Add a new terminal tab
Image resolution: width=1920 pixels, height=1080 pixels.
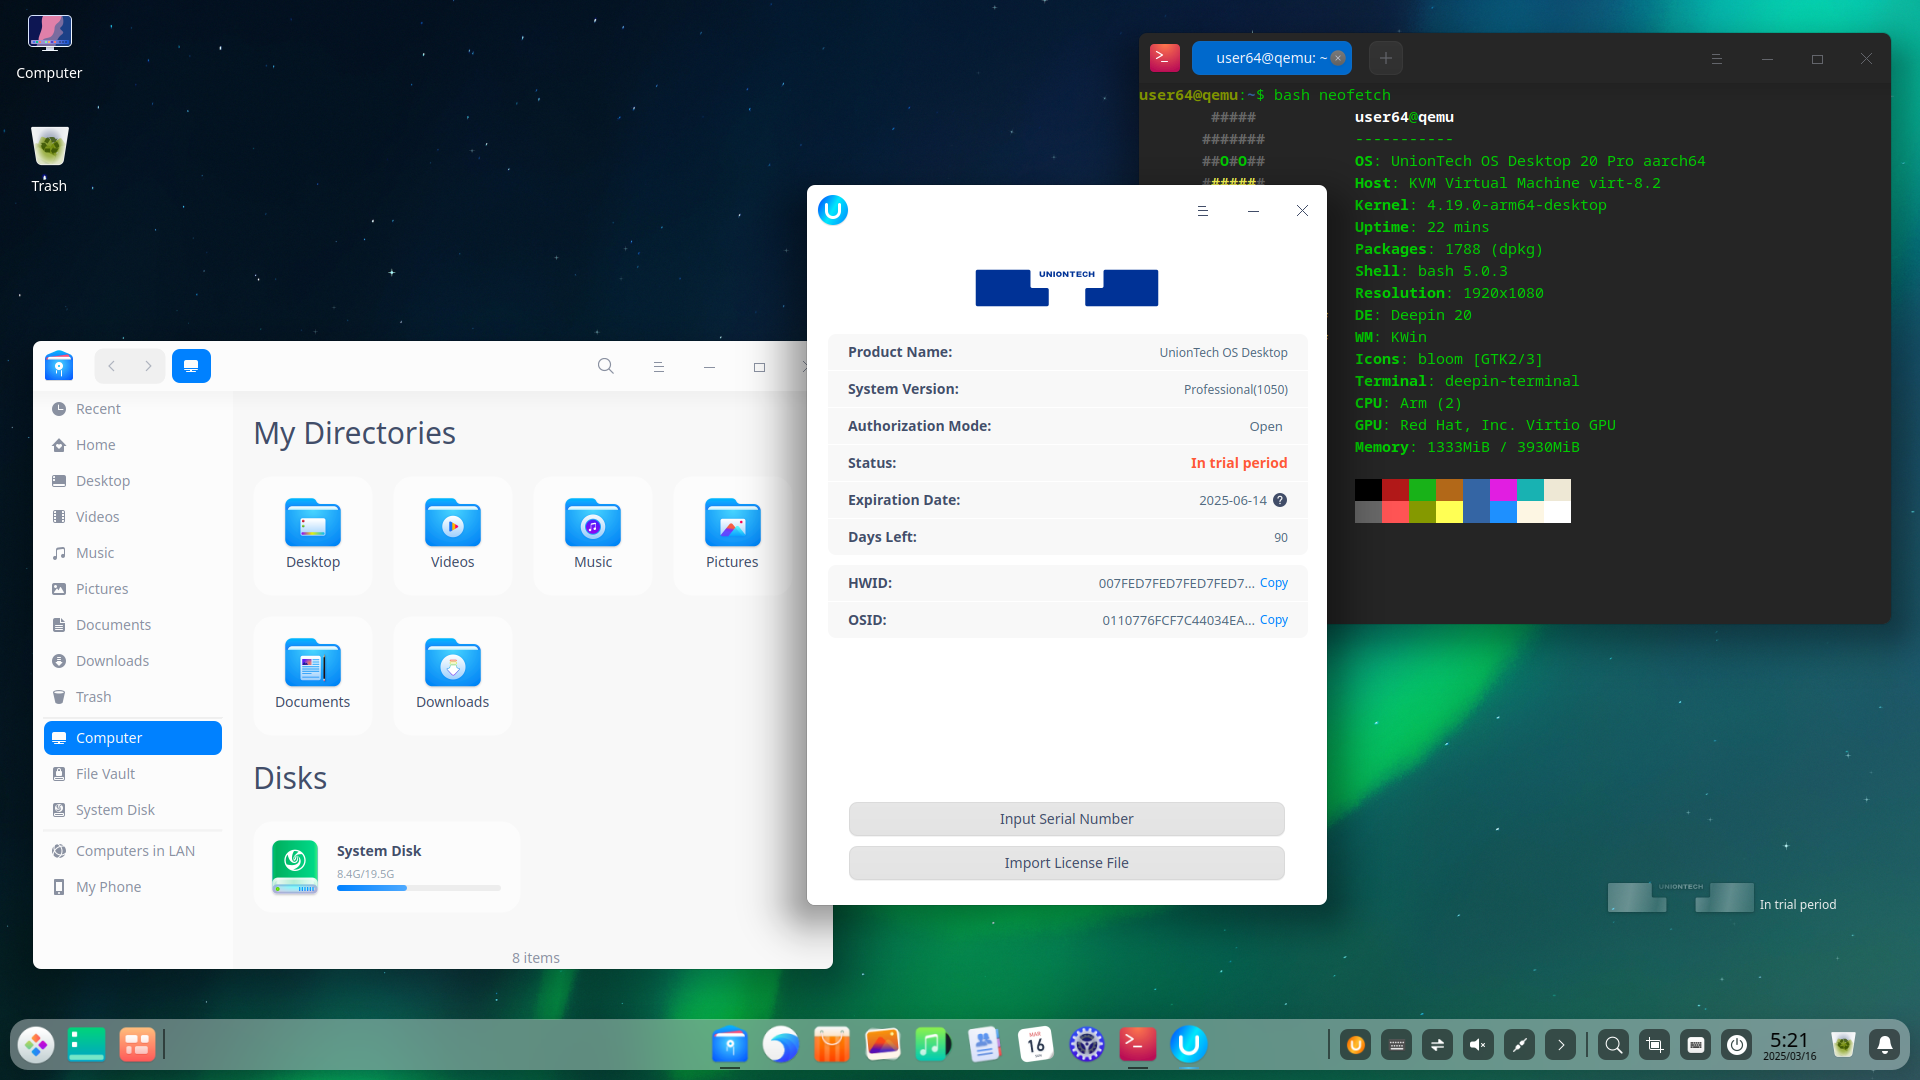[1385, 58]
